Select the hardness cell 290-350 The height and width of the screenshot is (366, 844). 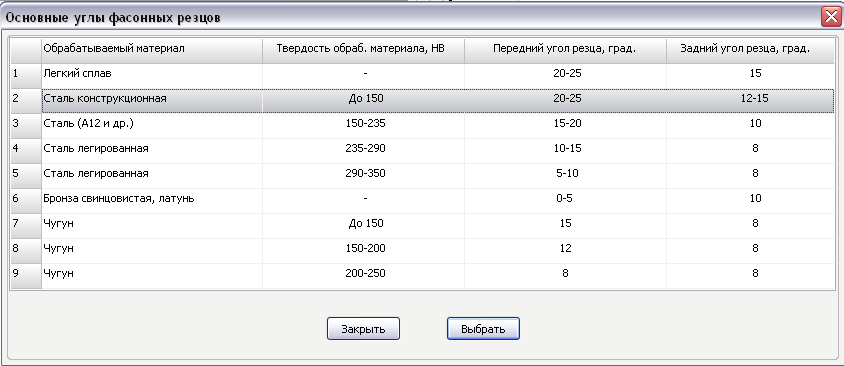click(x=363, y=174)
